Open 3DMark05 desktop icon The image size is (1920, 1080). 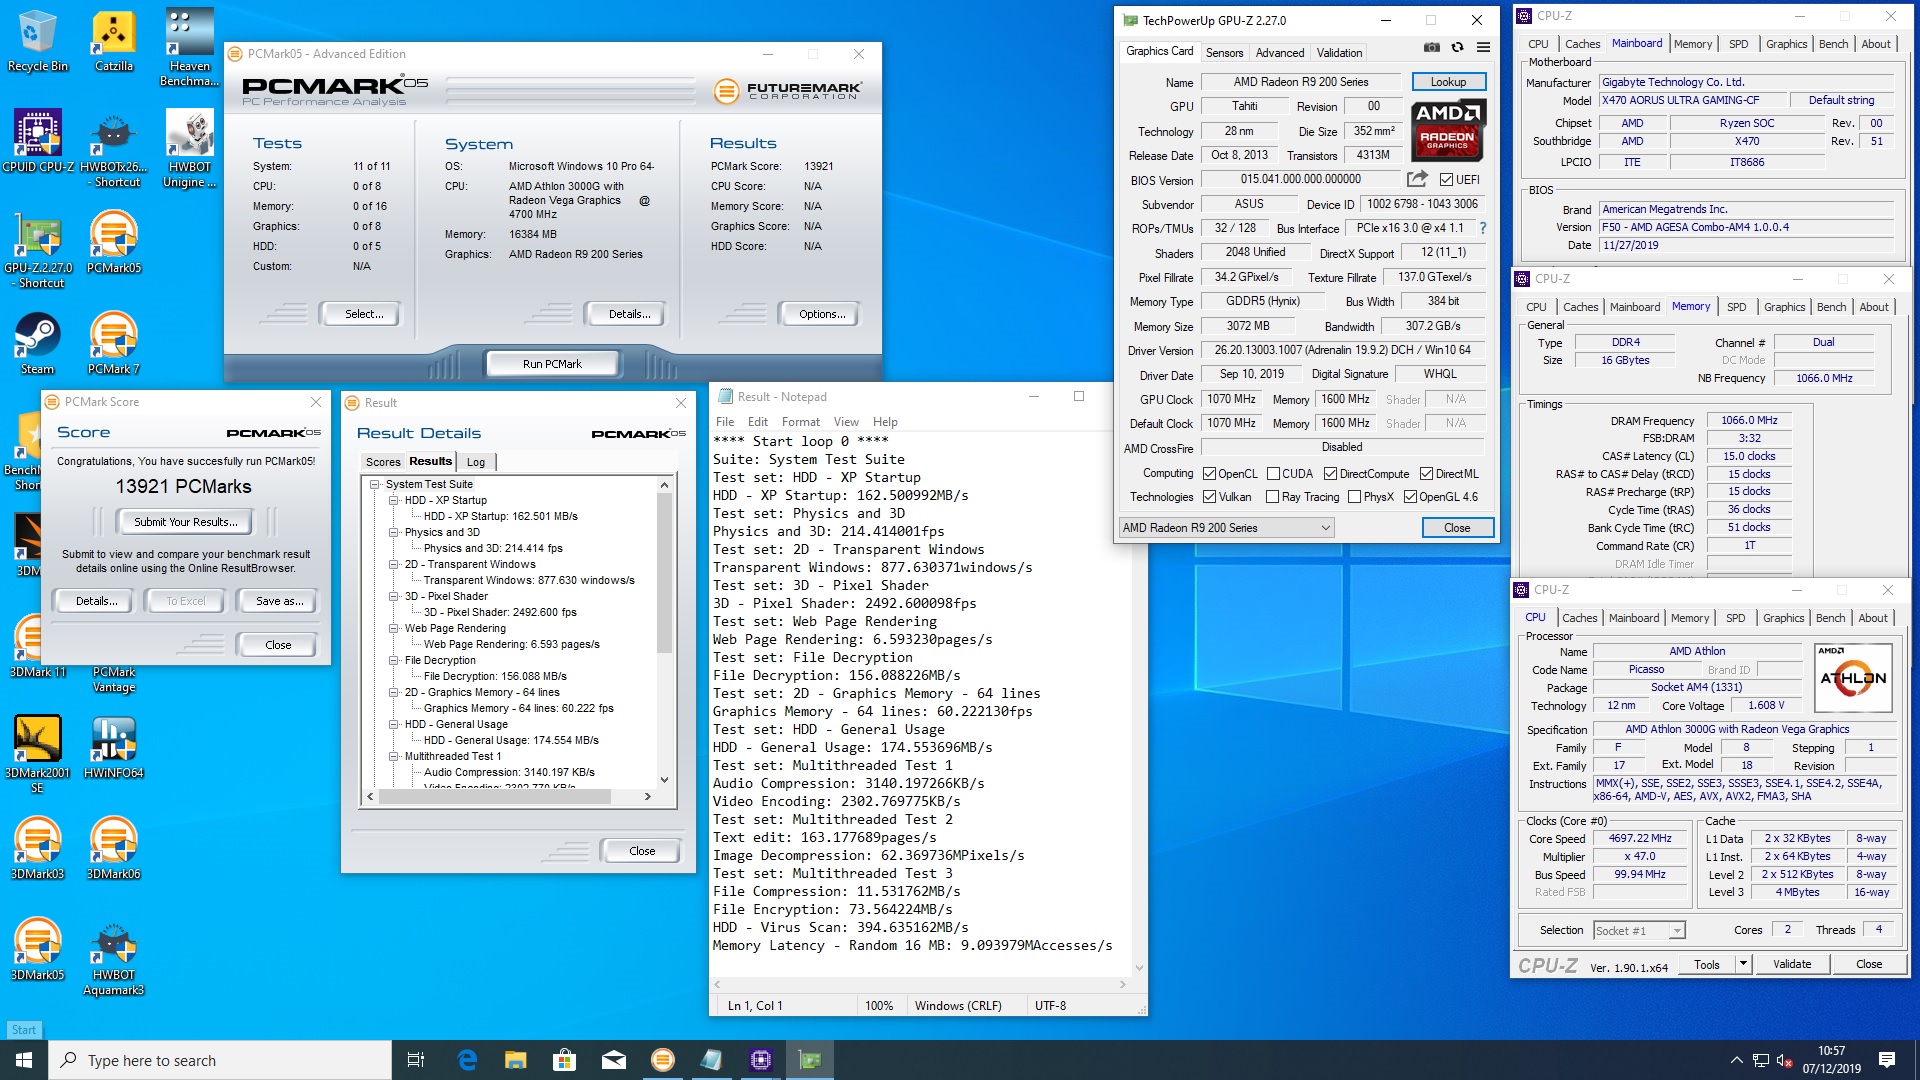[x=37, y=950]
